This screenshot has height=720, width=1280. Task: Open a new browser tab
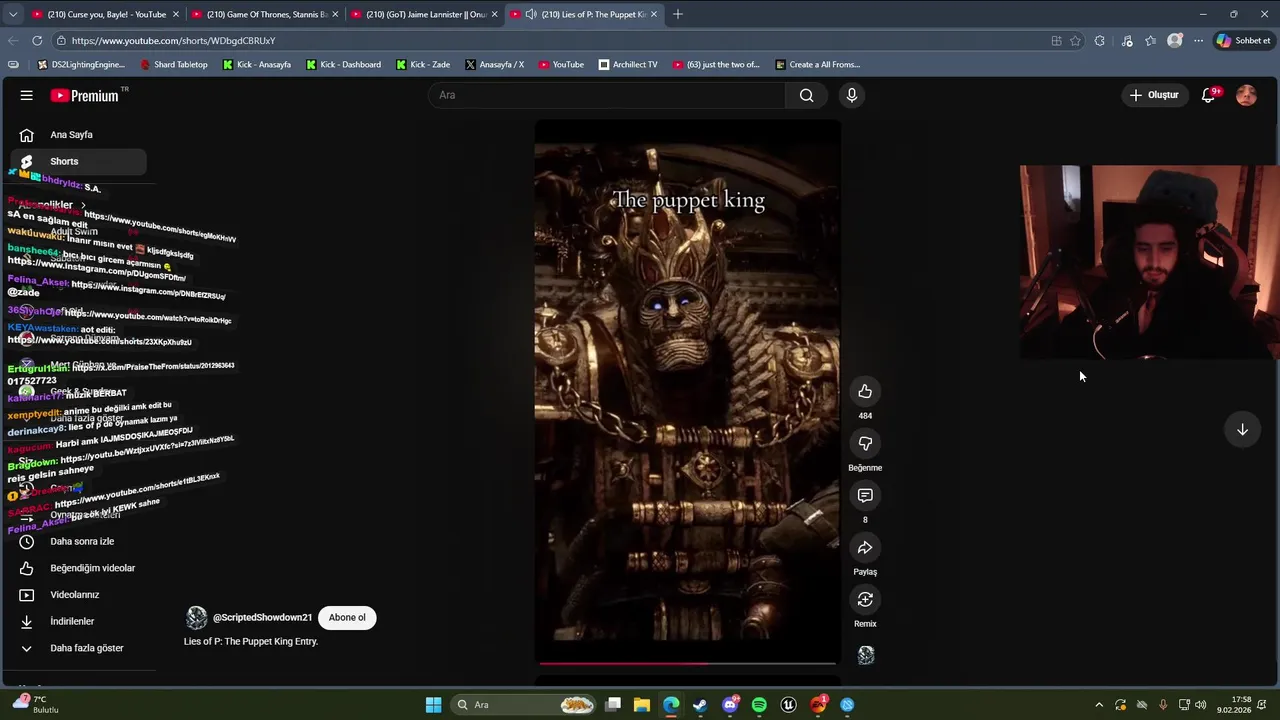tap(677, 14)
